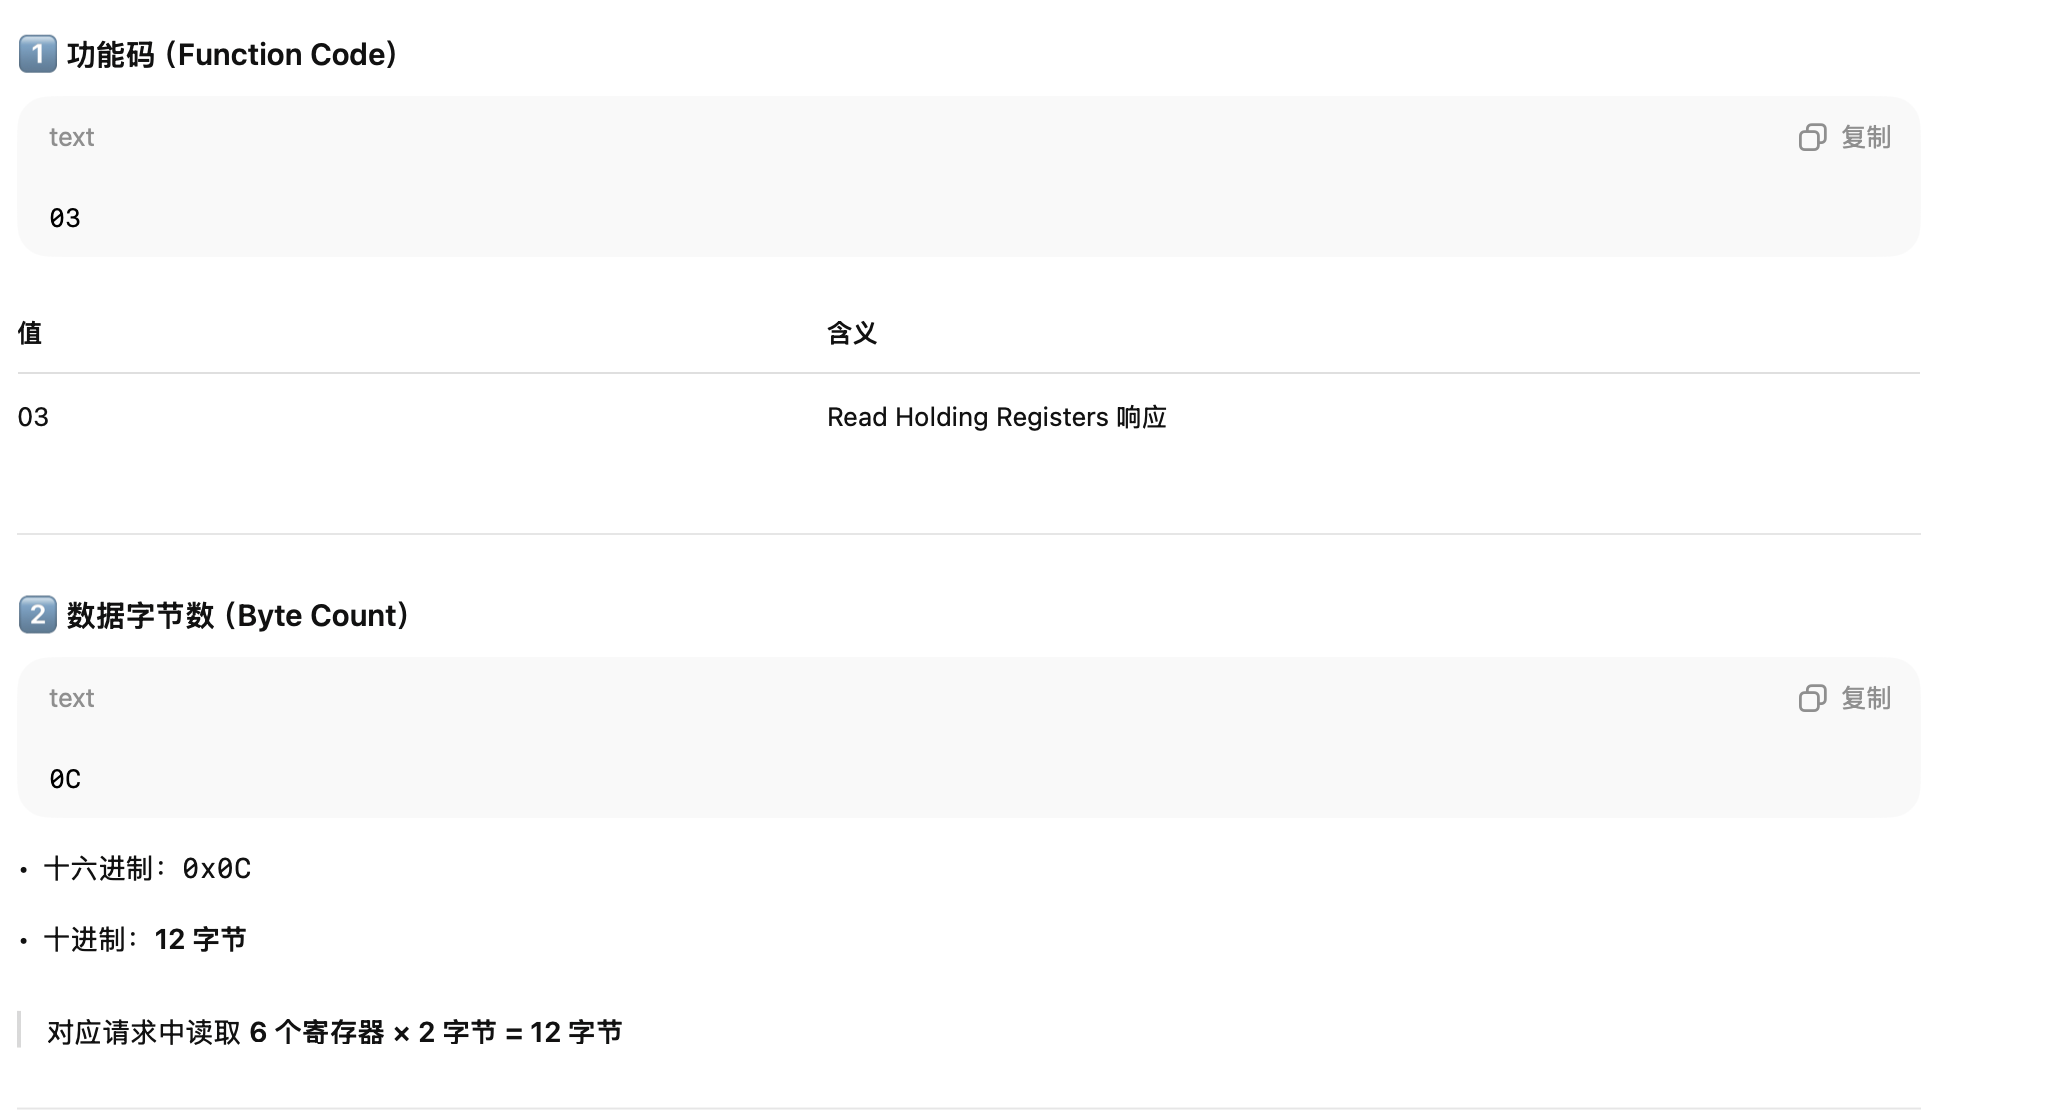
Task: Click the 03 code inside the first code block
Action: tap(65, 218)
